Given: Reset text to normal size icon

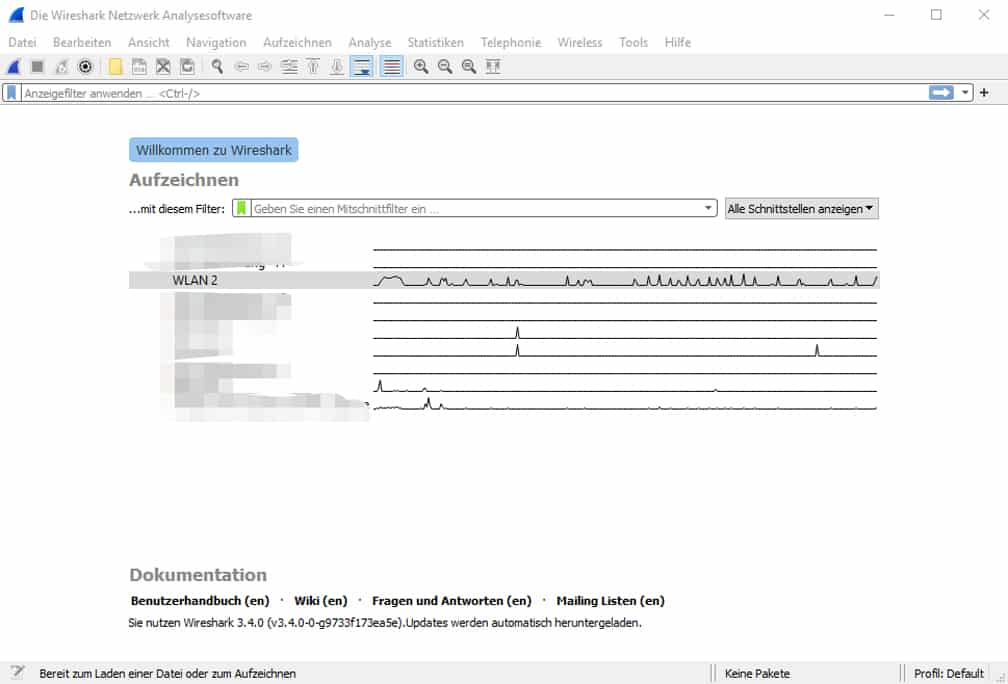Looking at the screenshot, I should tap(469, 66).
